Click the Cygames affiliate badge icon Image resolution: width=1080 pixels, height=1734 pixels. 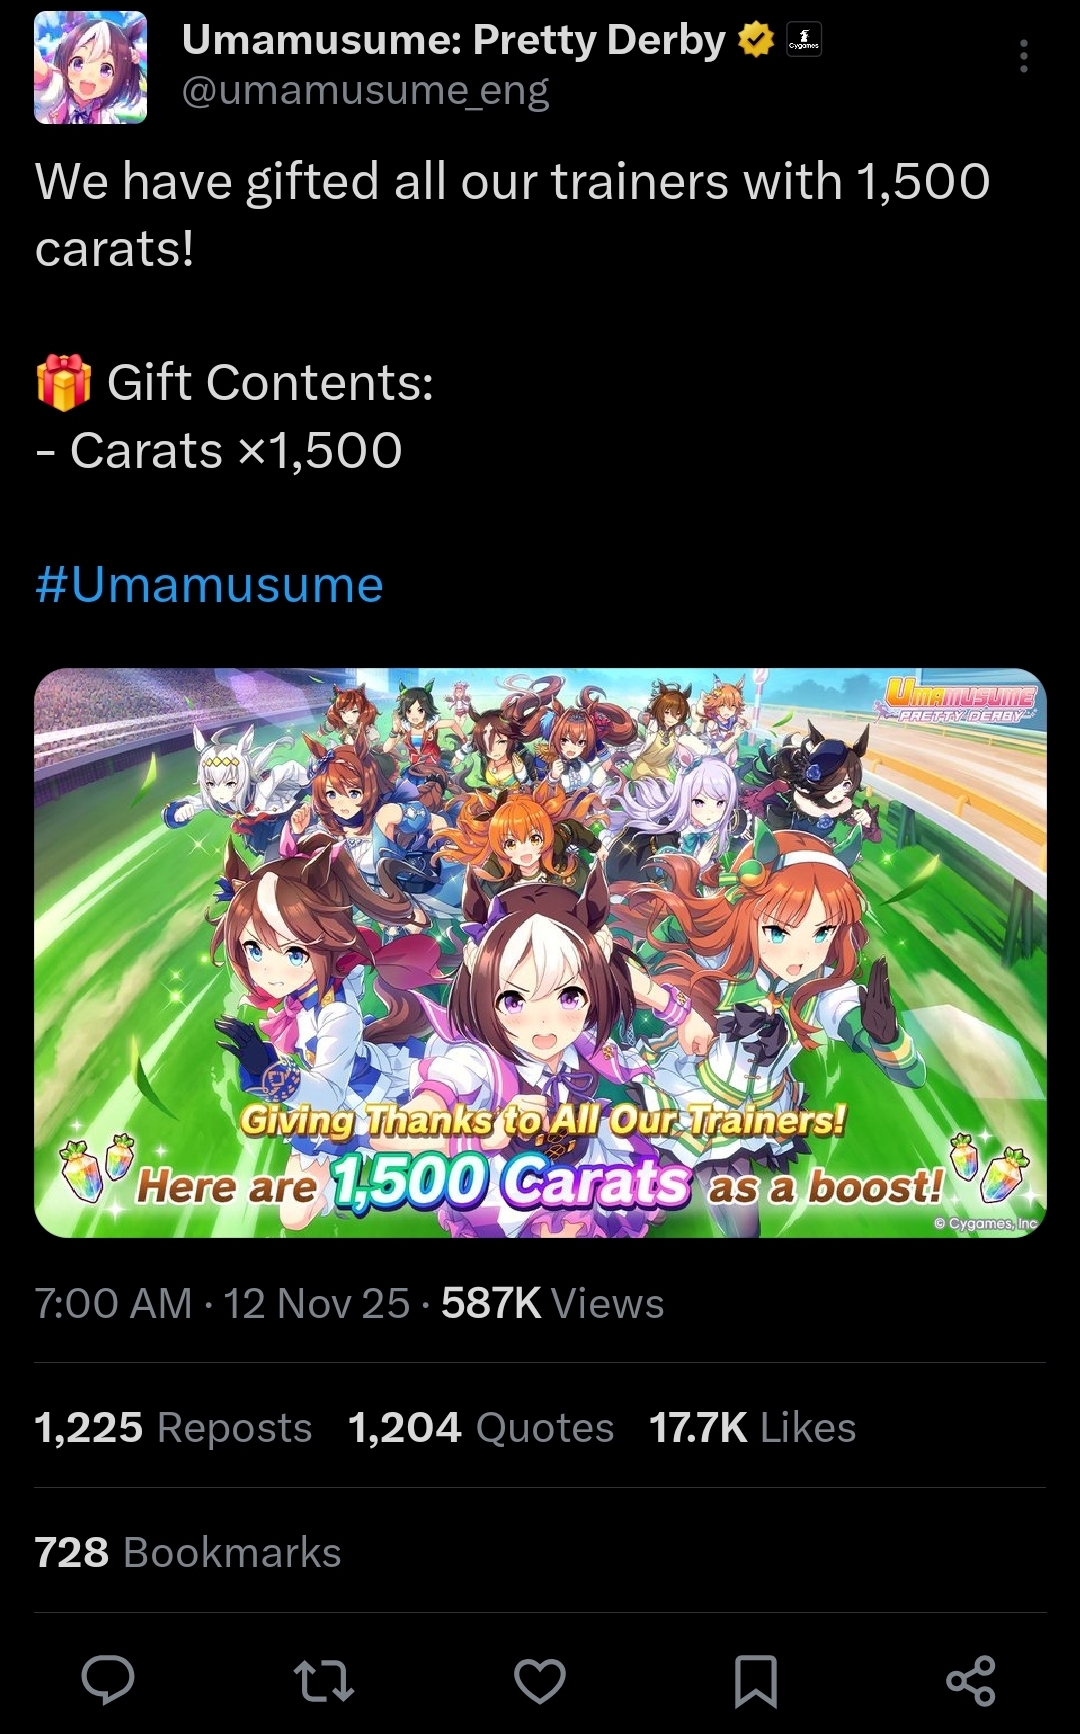point(804,40)
